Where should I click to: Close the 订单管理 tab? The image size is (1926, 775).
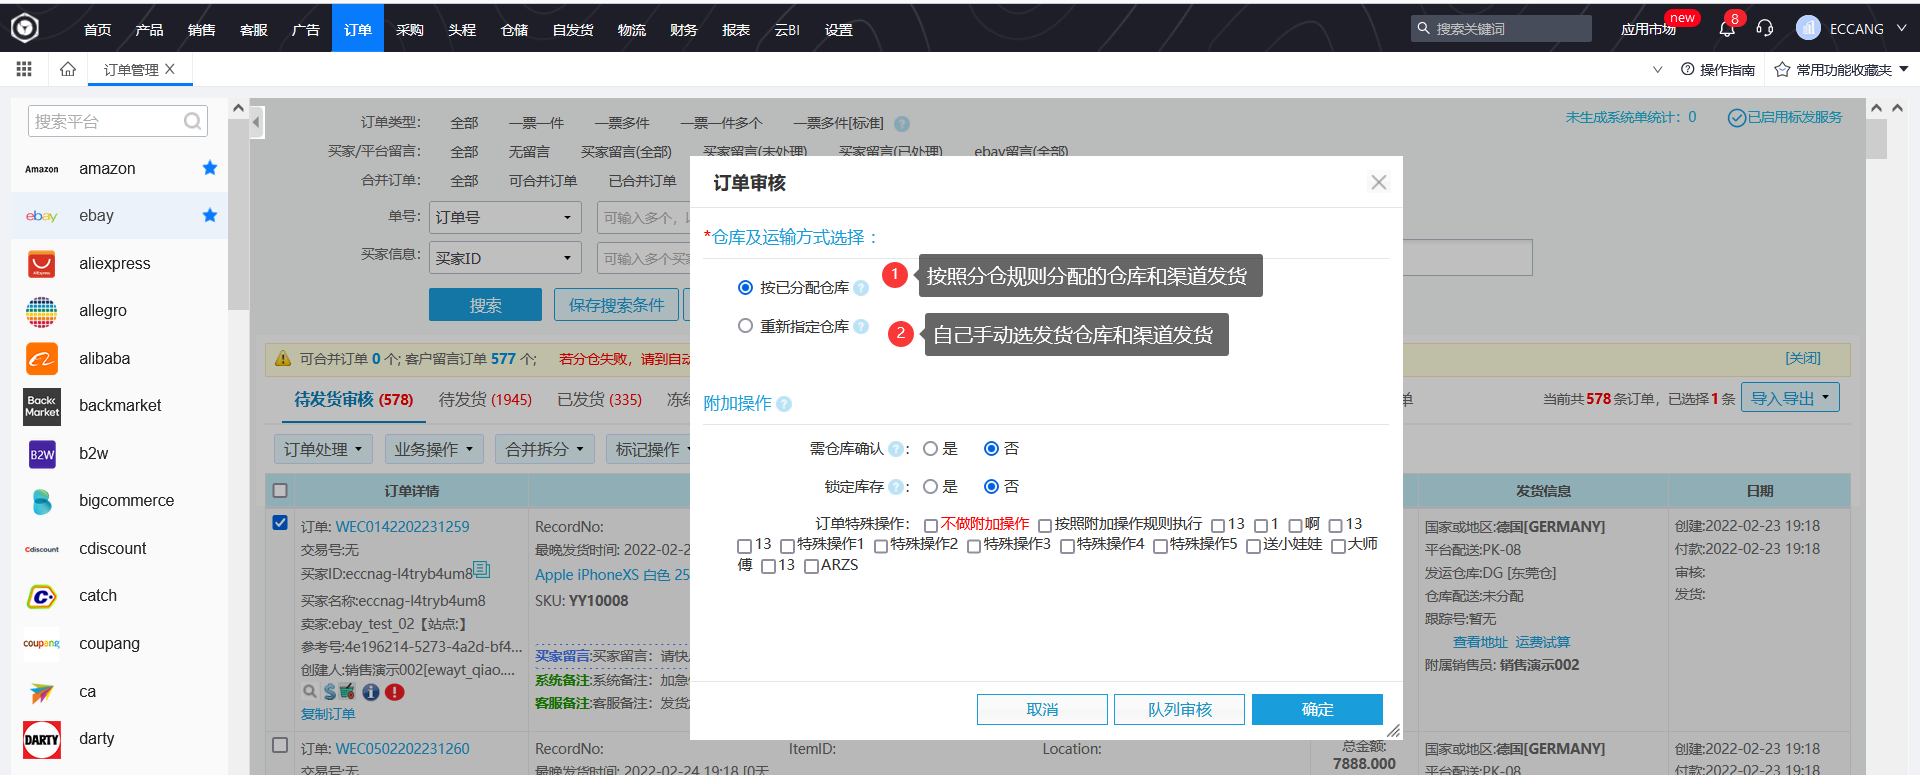(x=170, y=69)
